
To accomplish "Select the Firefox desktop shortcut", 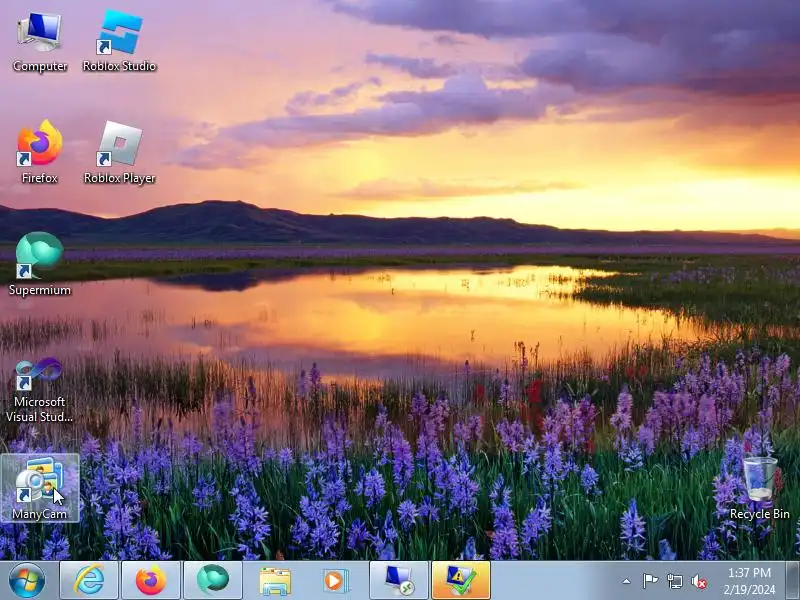I will pyautogui.click(x=40, y=152).
